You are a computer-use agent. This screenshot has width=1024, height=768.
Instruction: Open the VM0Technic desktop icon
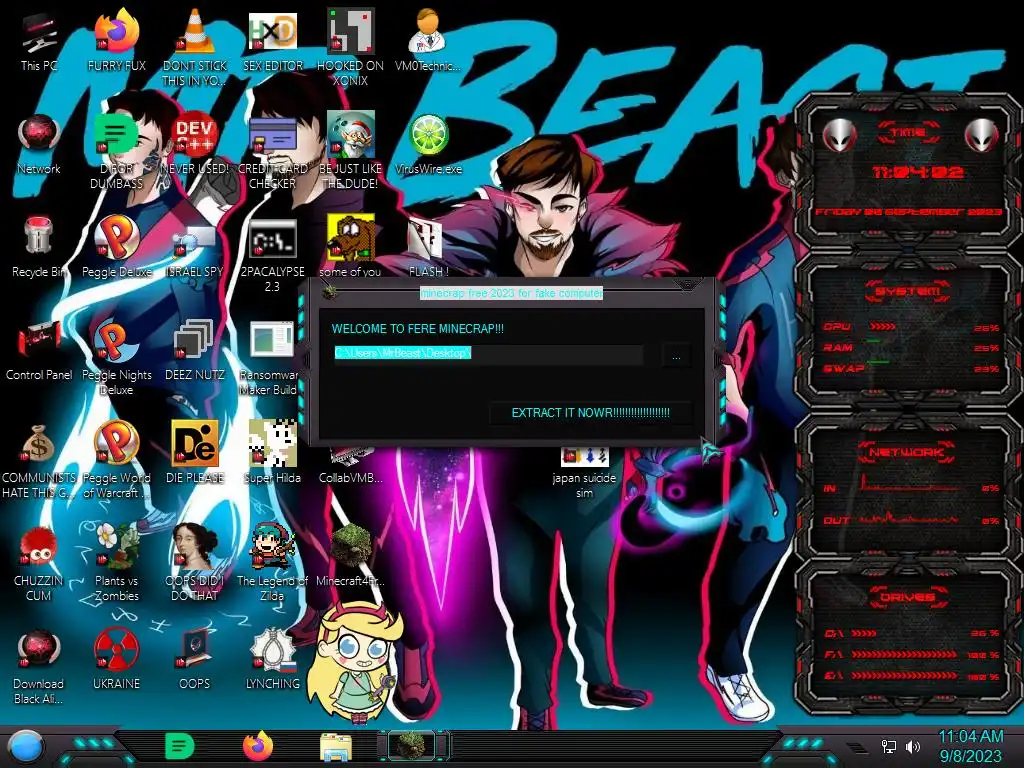pos(428,41)
